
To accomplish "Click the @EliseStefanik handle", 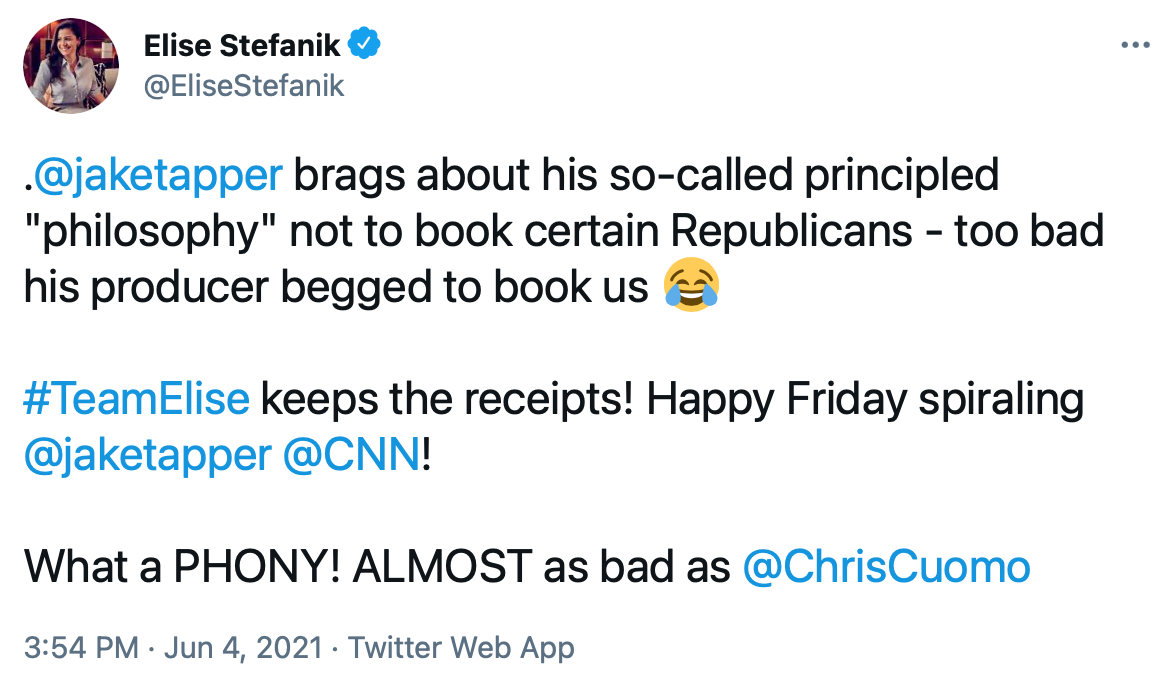I will click(245, 86).
